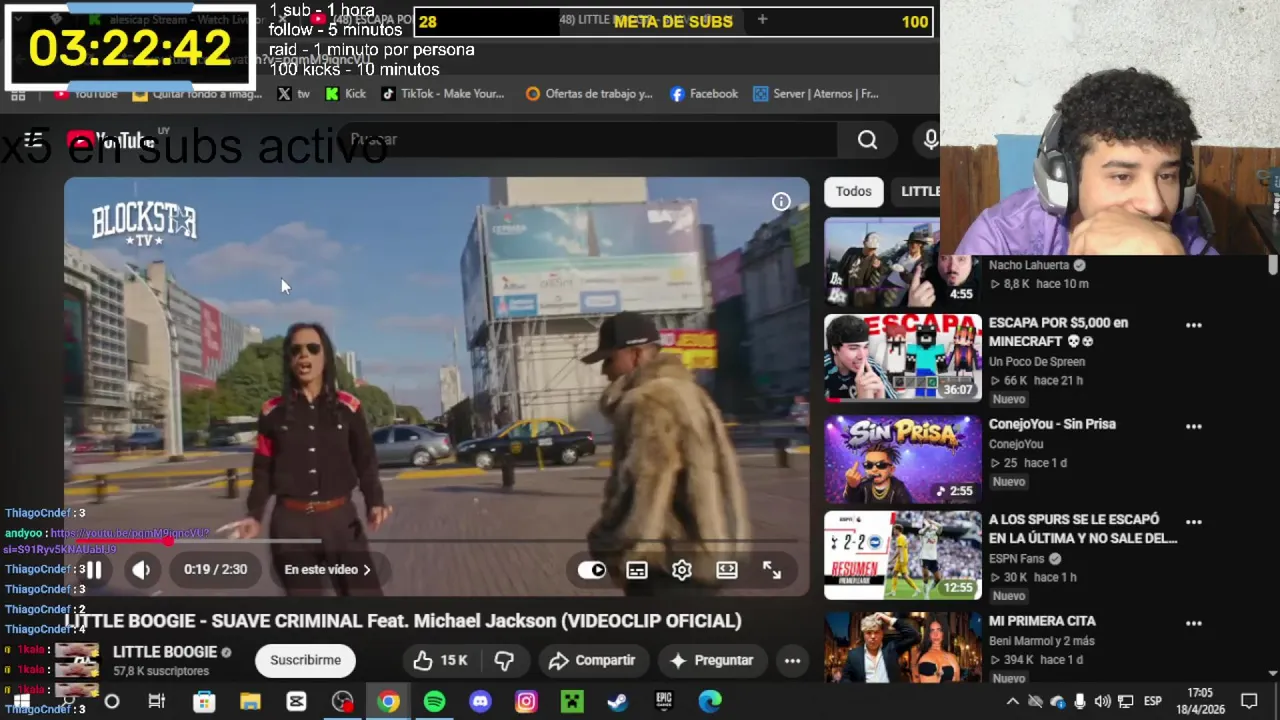Screen dimensions: 1280x720
Task: Open the 'A LOS SPURS SE LE ESCAPÓ' title
Action: 1083,529
